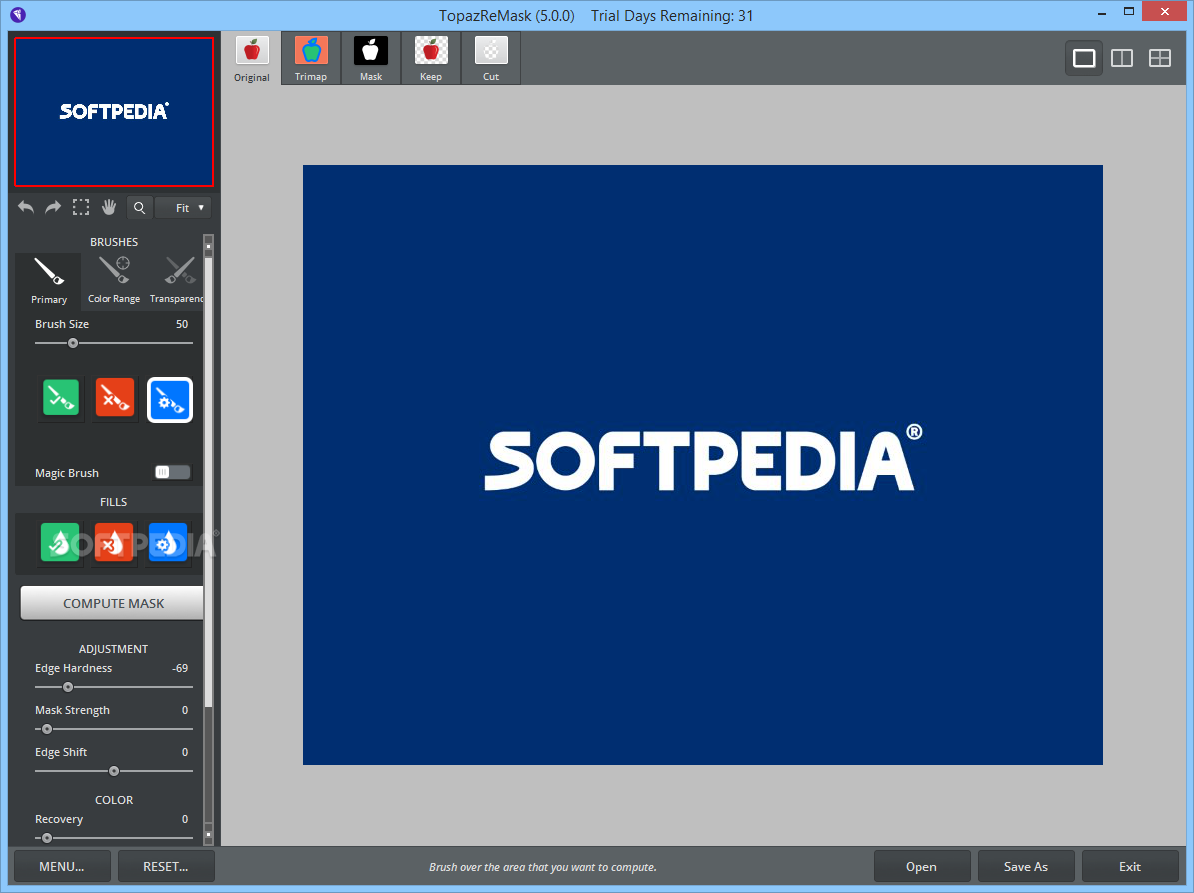Maximize the TopazReMask window
Screen dimensions: 1194x893
pos(1129,11)
